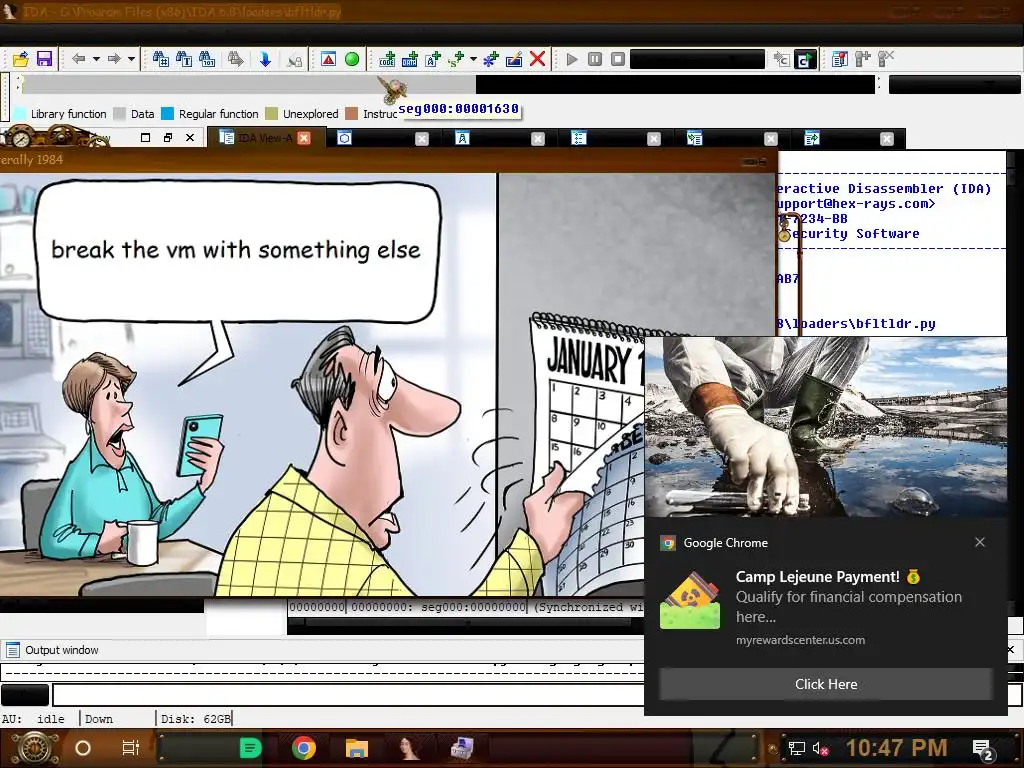Switch to the tab with the A document icon
Screen dimensions: 1024x768
click(x=500, y=138)
